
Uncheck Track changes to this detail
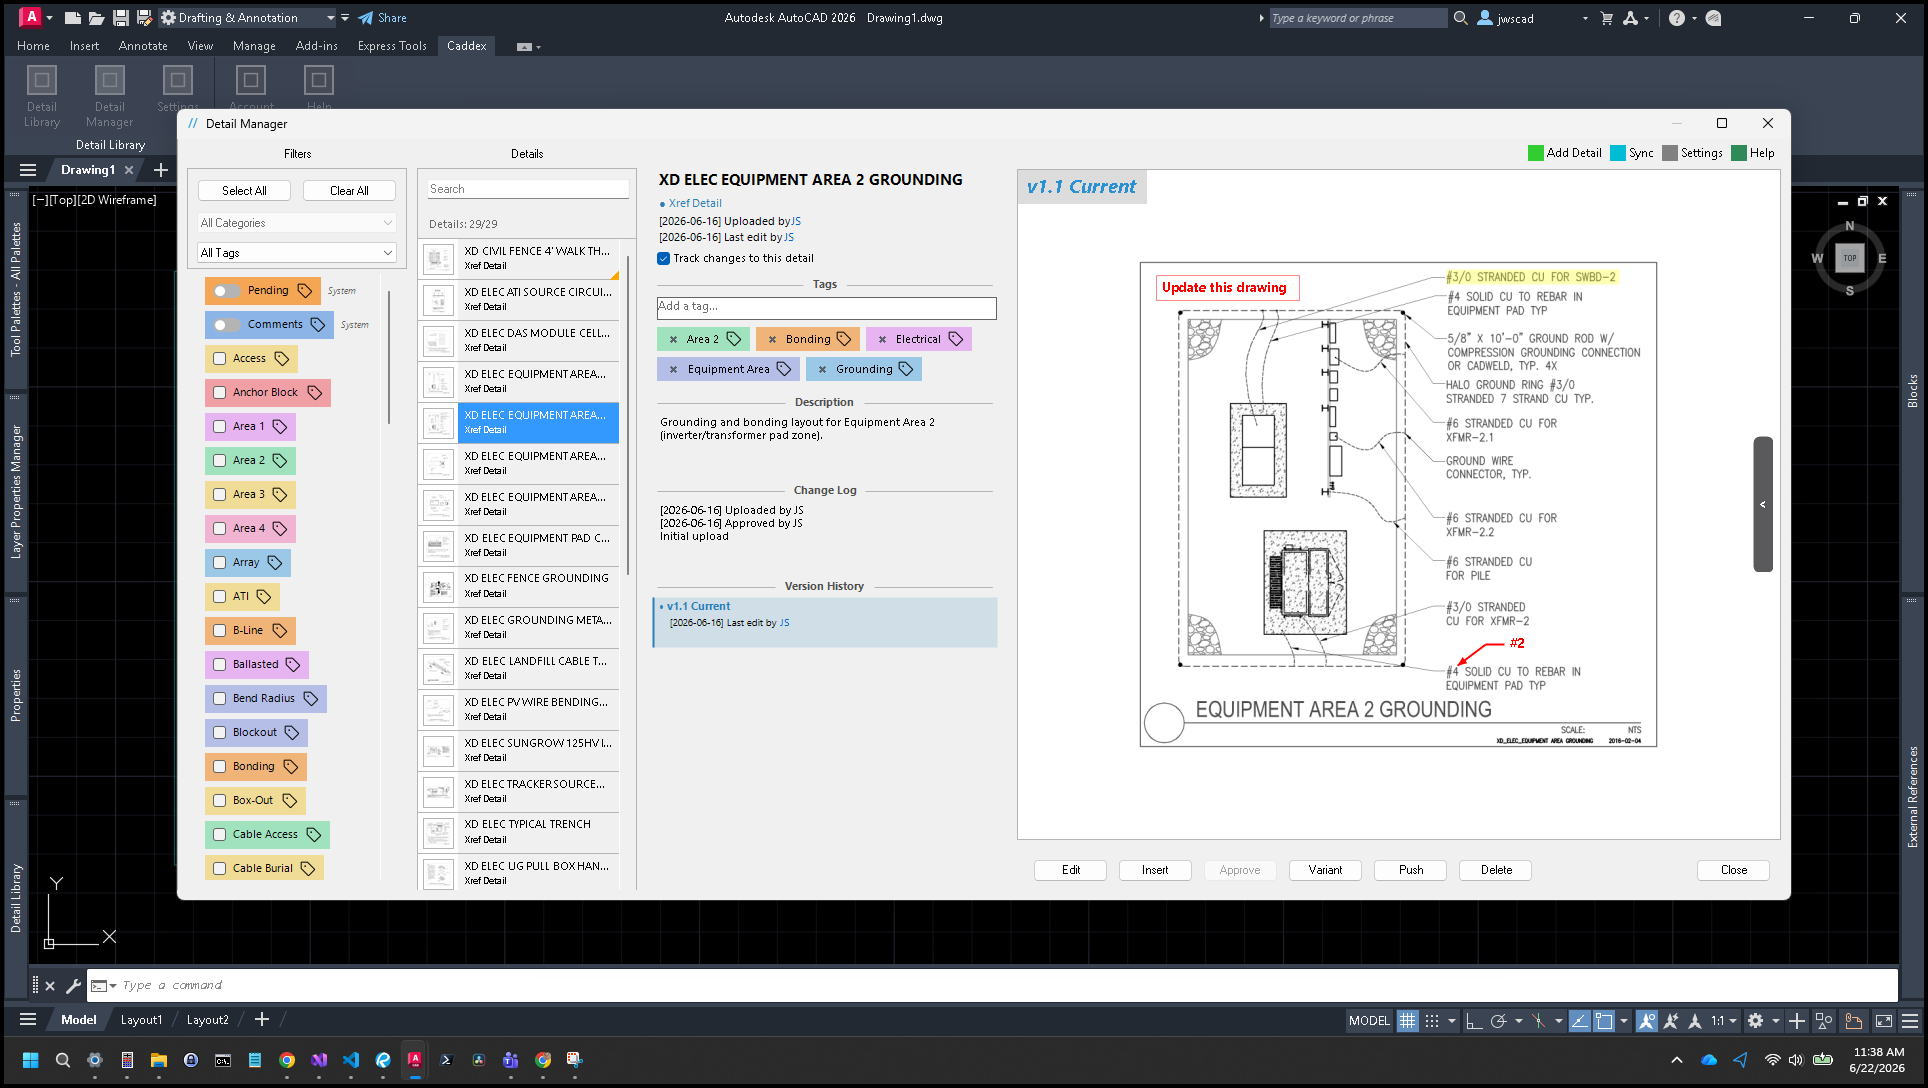click(664, 259)
